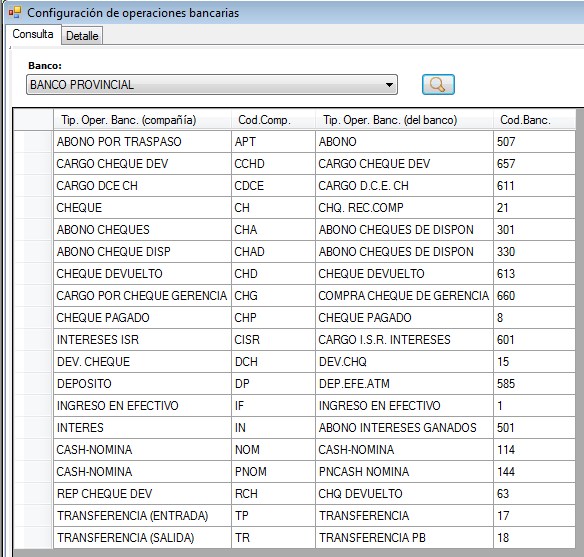Select the BANCO PROVINCIAL combo box
The image size is (584, 557).
pyautogui.click(x=212, y=85)
